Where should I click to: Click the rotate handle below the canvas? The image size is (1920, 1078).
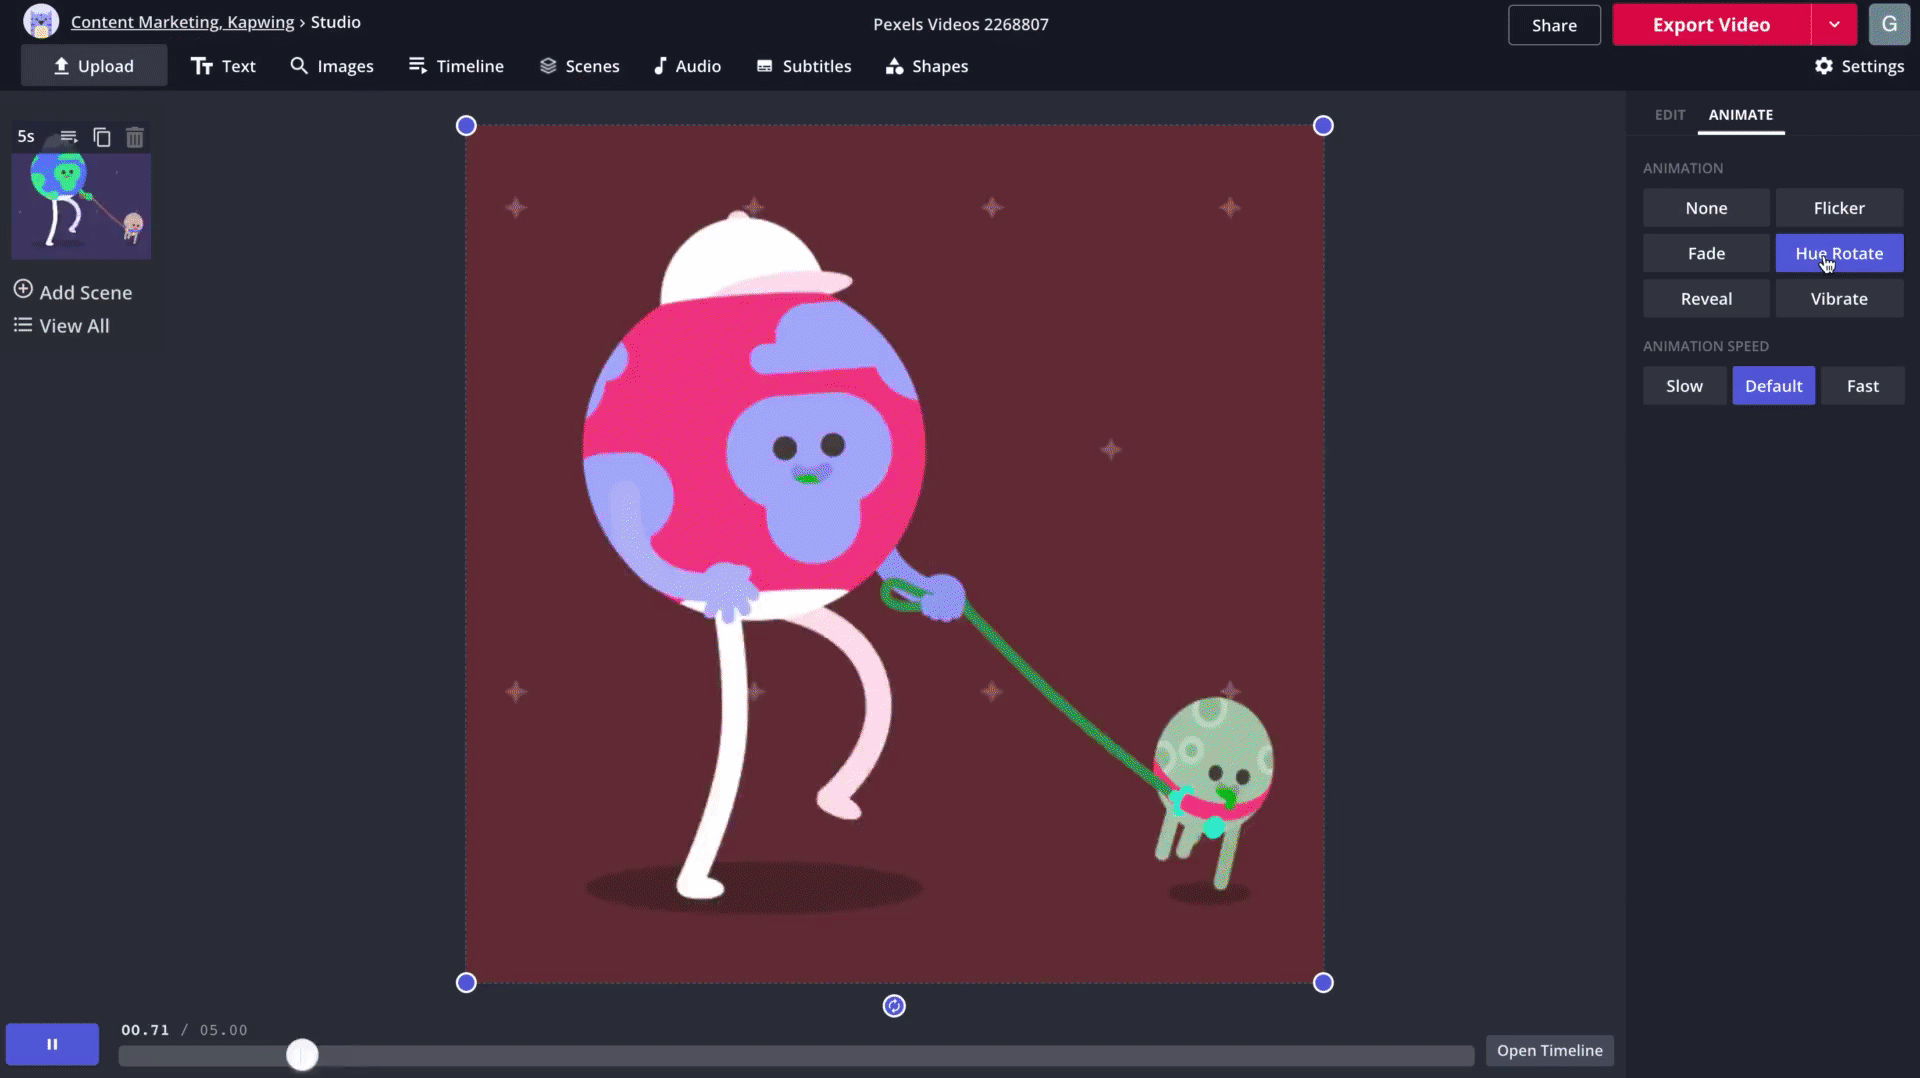[x=894, y=1006]
